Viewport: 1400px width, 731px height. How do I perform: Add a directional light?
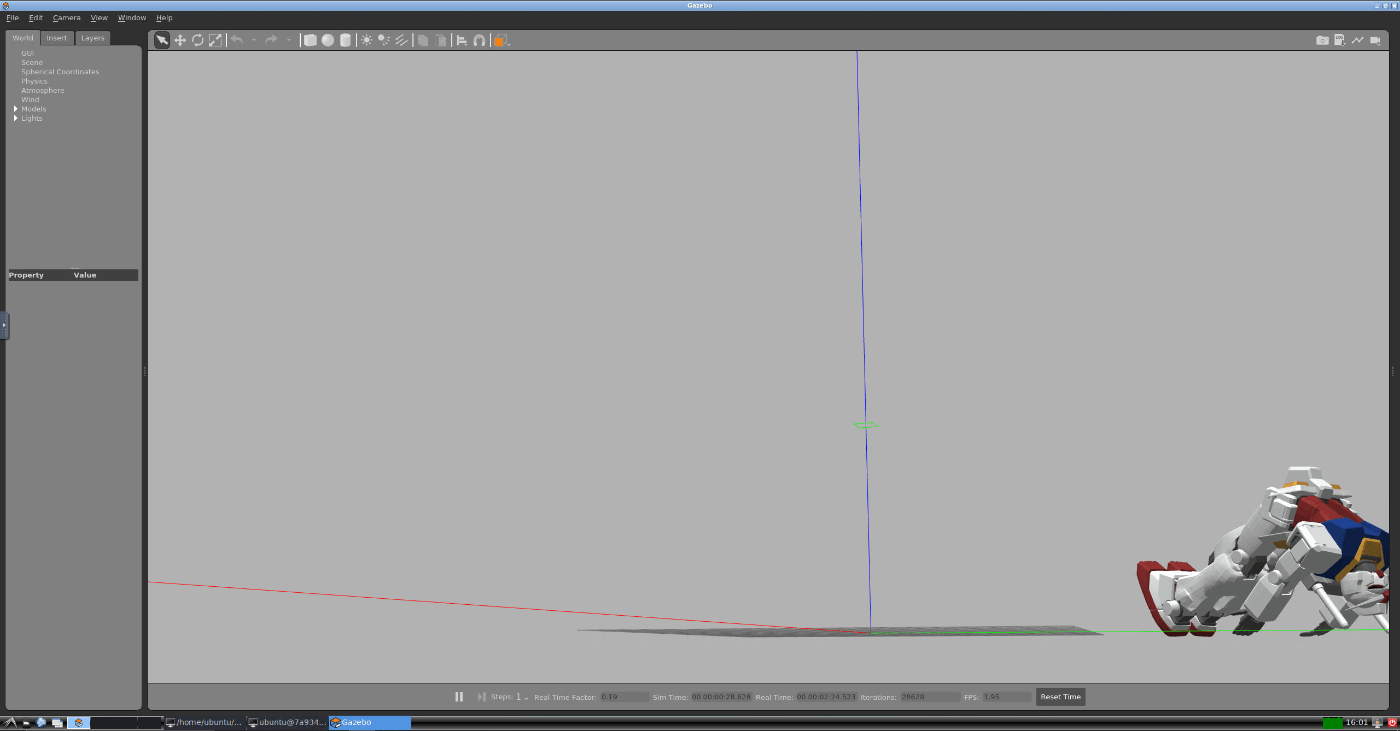tap(401, 40)
